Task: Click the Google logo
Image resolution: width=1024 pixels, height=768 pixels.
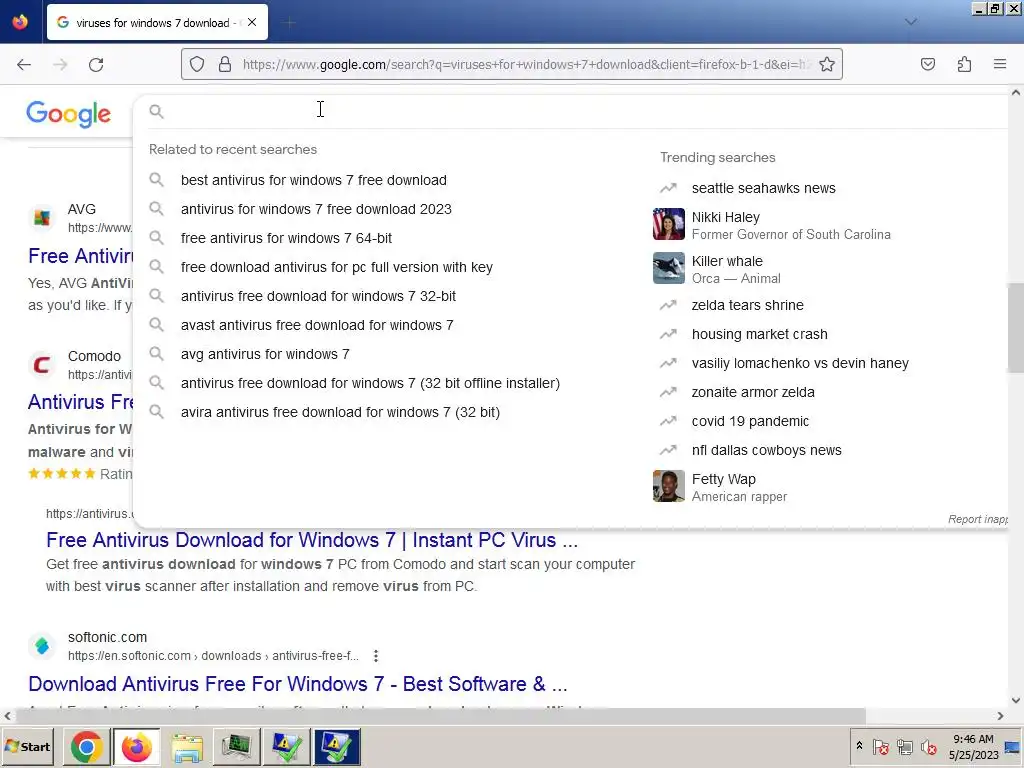Action: [69, 114]
